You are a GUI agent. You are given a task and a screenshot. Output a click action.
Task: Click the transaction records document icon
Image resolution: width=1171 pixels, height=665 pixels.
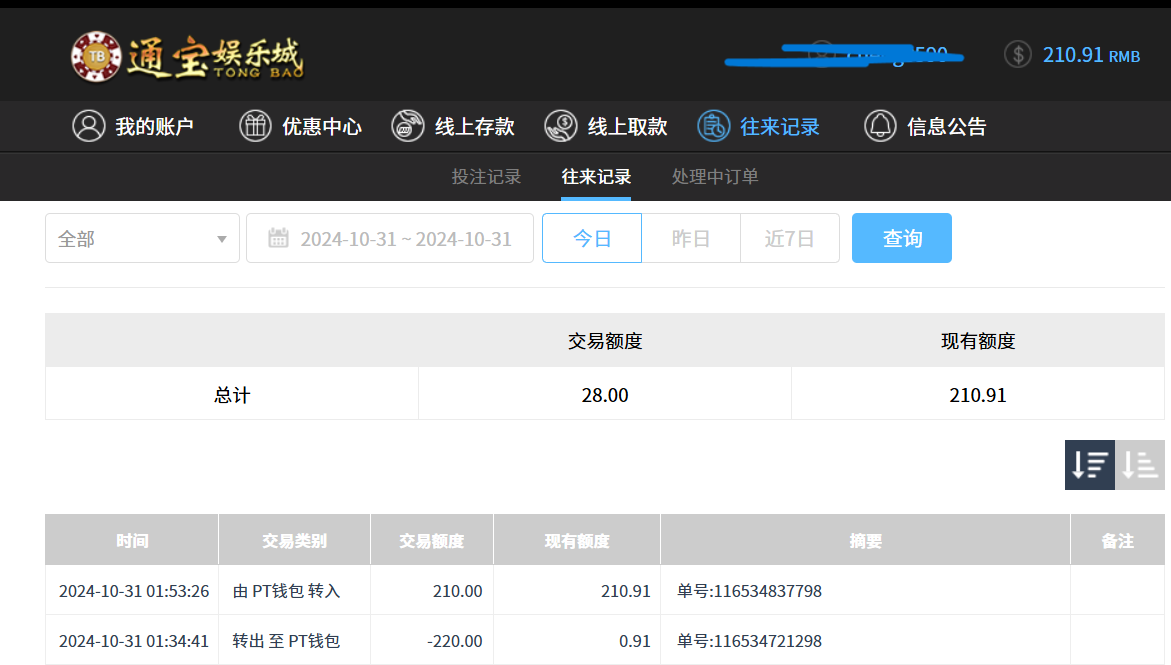pos(714,127)
